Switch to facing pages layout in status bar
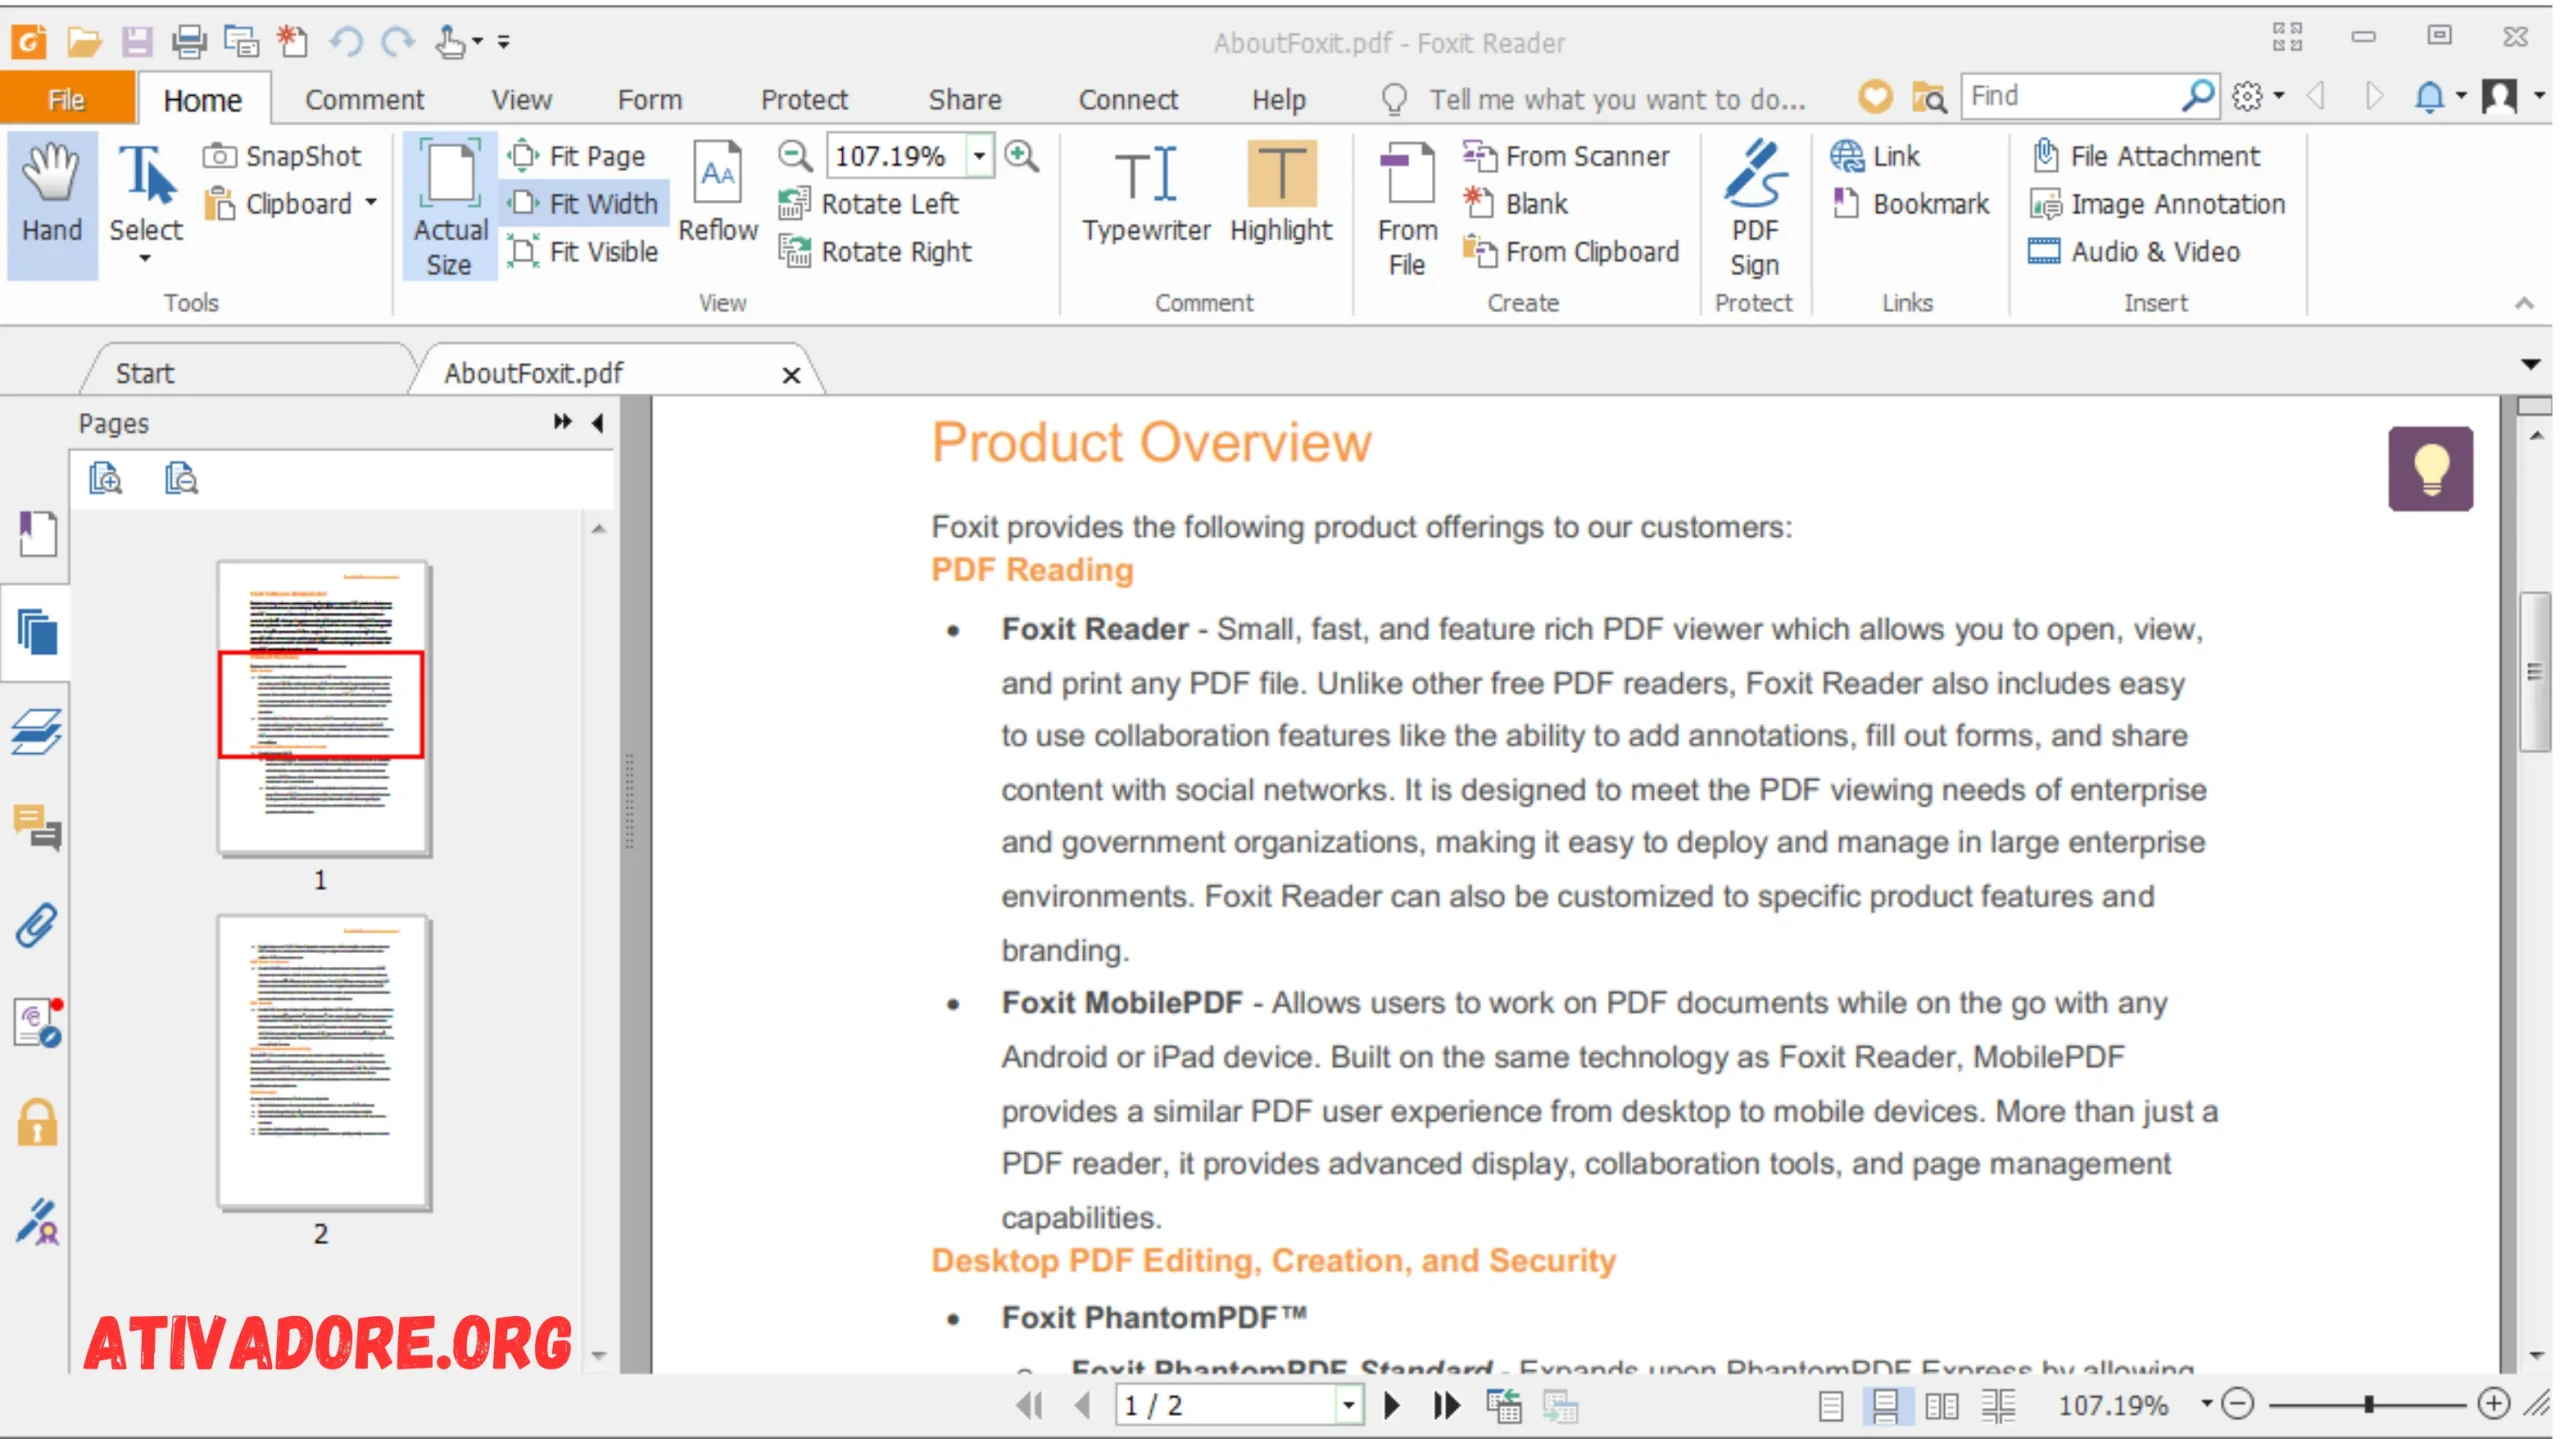This screenshot has width=2560, height=1439. point(1942,1406)
